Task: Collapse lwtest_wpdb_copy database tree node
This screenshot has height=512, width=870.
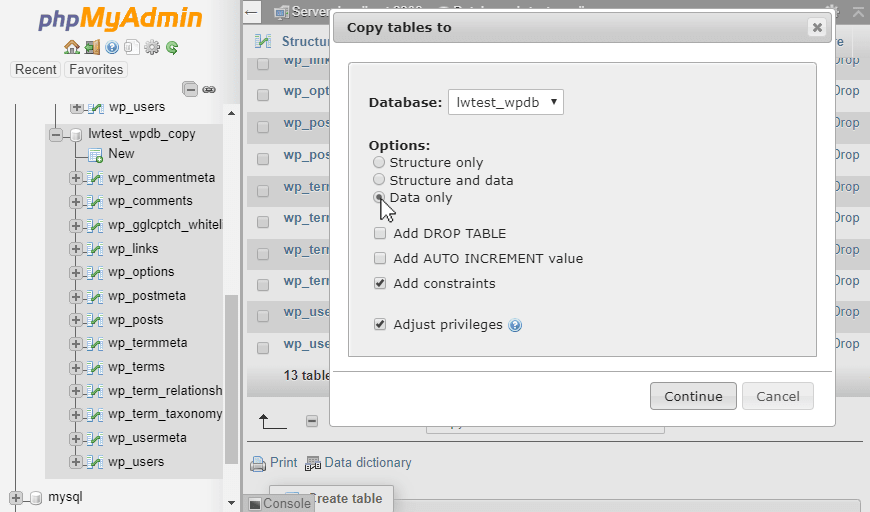Action: click(x=55, y=135)
